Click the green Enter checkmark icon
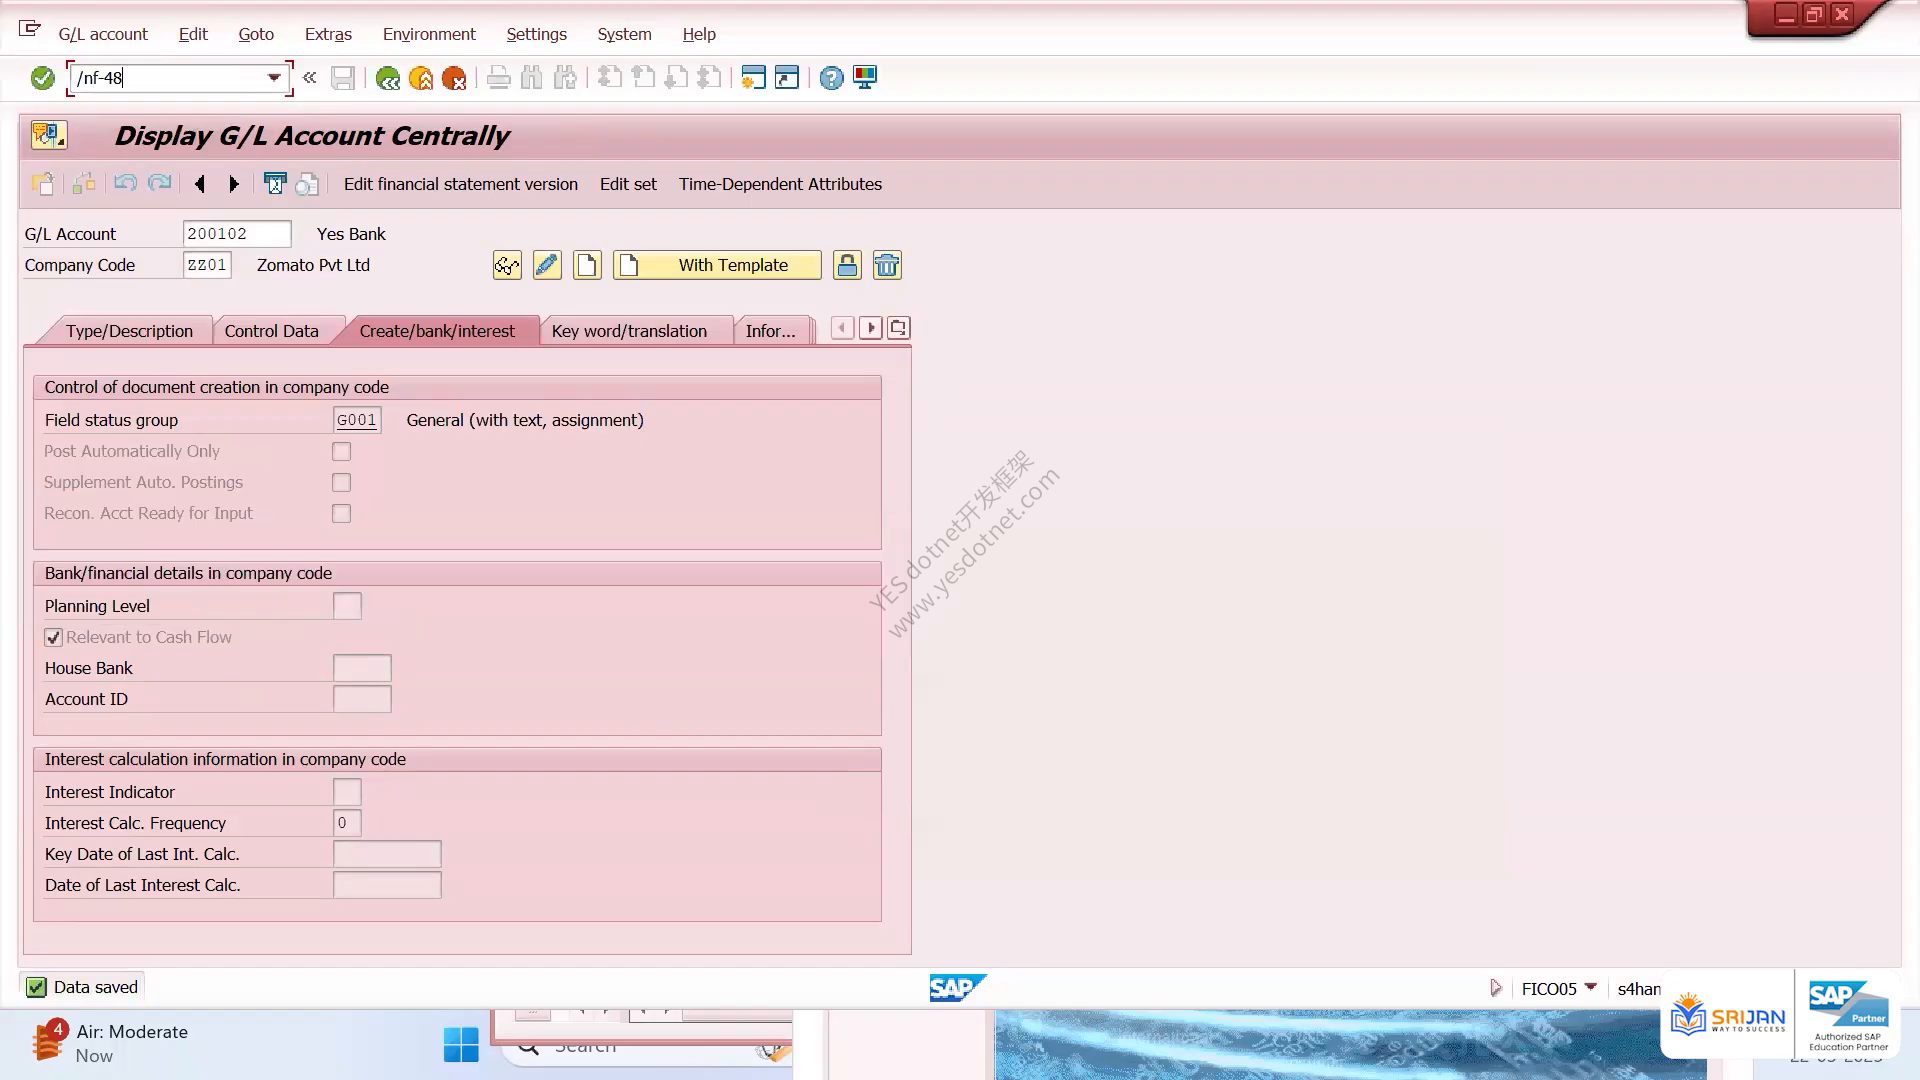Screen dimensions: 1920x1080 42,78
